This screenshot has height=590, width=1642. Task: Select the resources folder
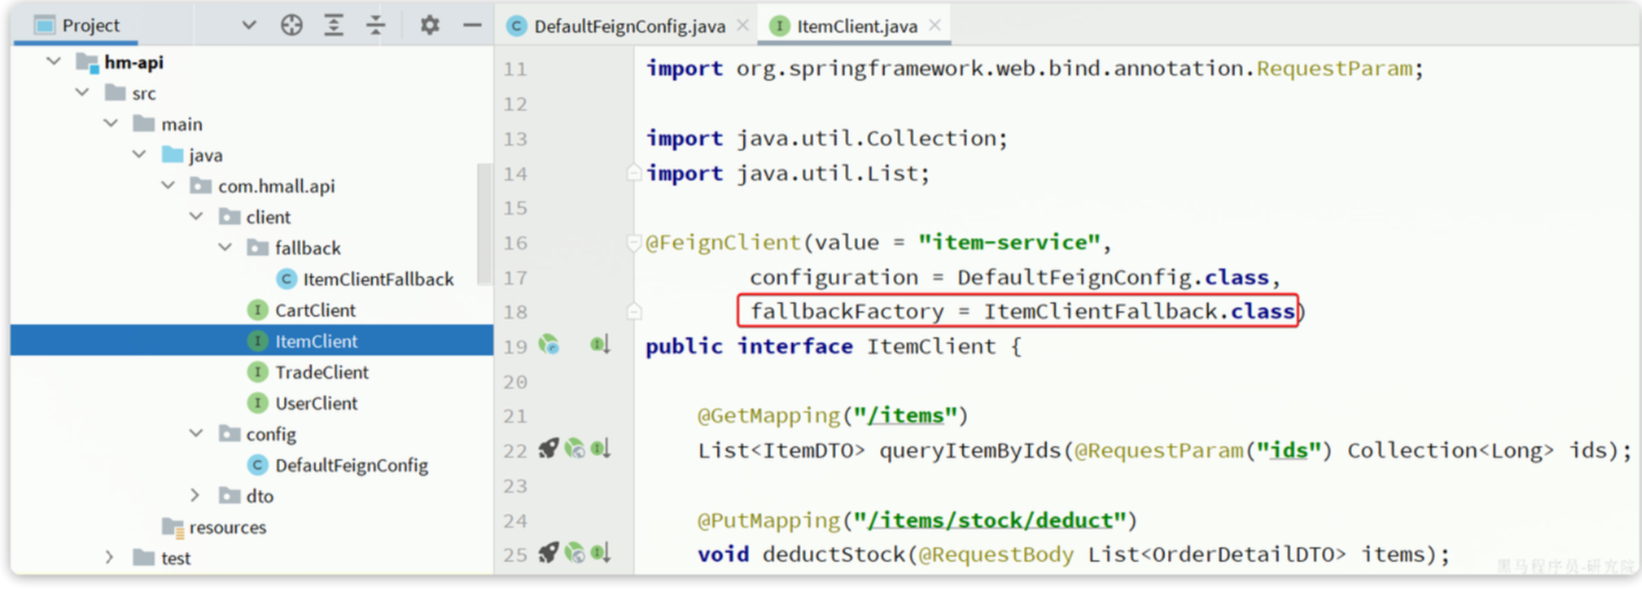pyautogui.click(x=228, y=527)
